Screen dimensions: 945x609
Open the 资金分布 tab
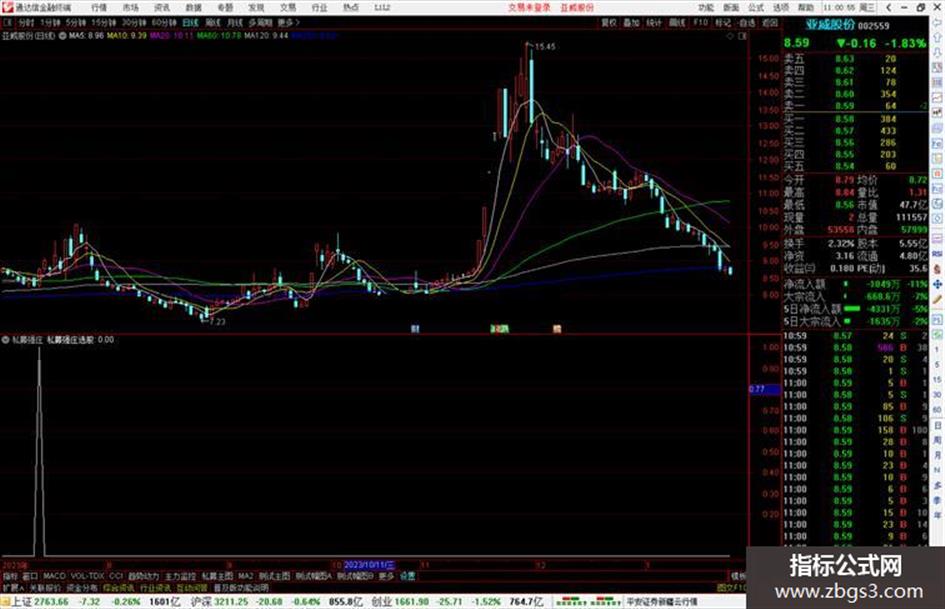pos(81,587)
